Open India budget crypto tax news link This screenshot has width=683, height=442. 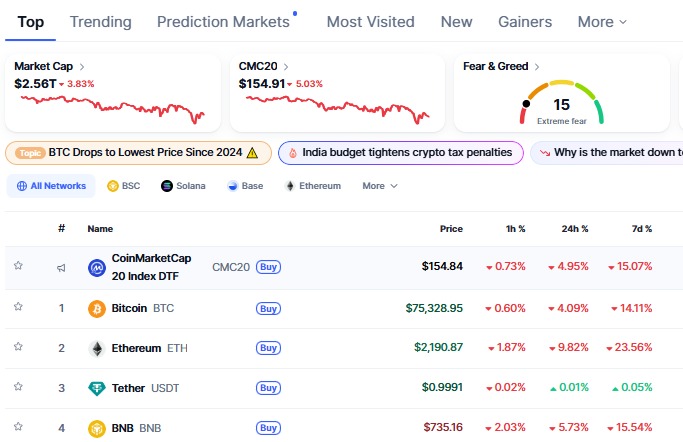click(x=400, y=153)
